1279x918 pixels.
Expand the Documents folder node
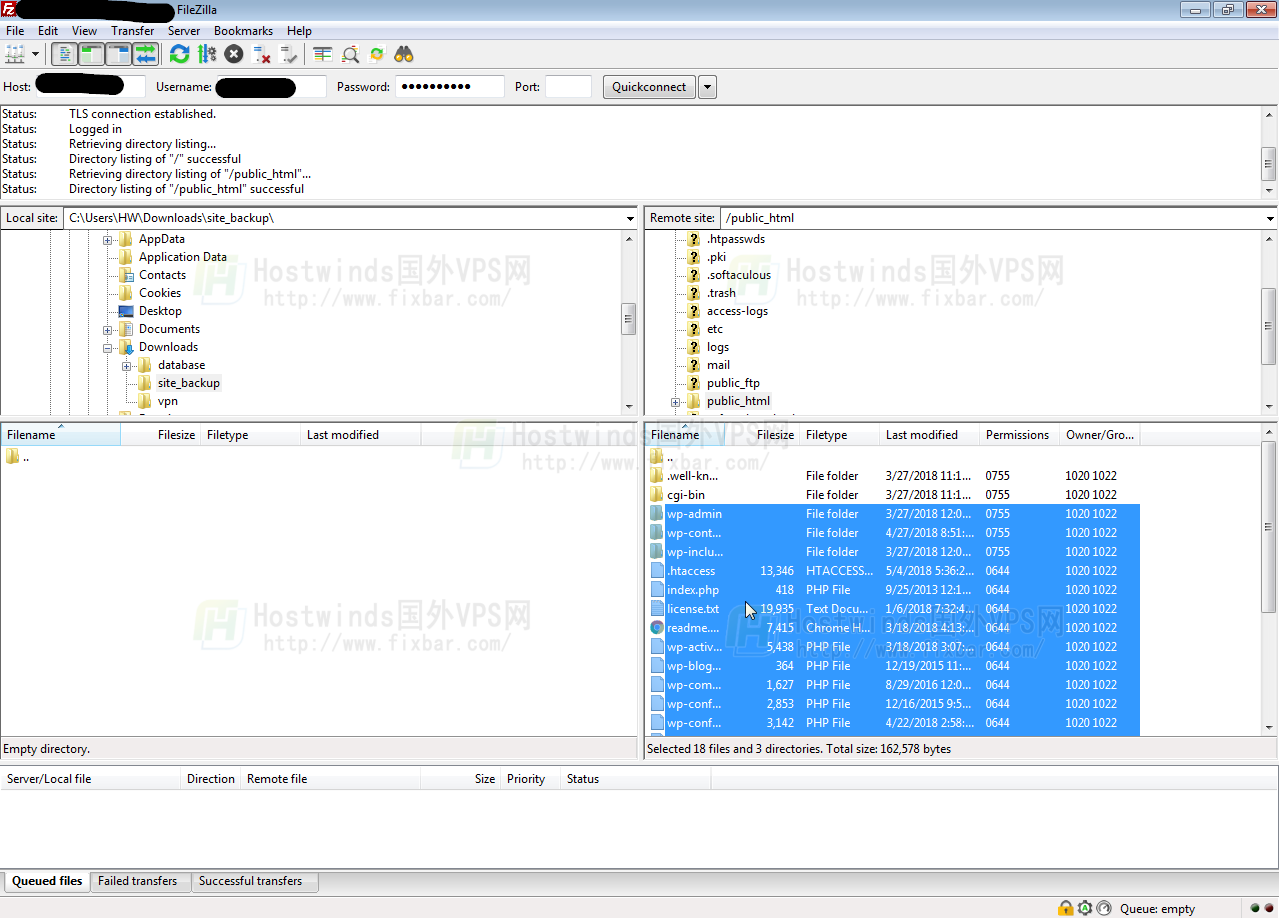pyautogui.click(x=108, y=329)
